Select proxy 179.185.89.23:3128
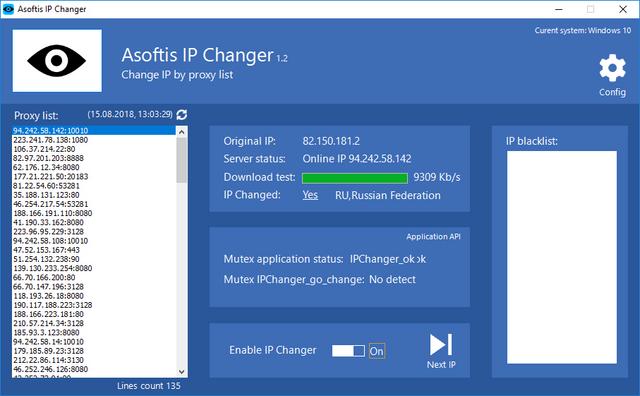This screenshot has width=640, height=396. point(94,351)
